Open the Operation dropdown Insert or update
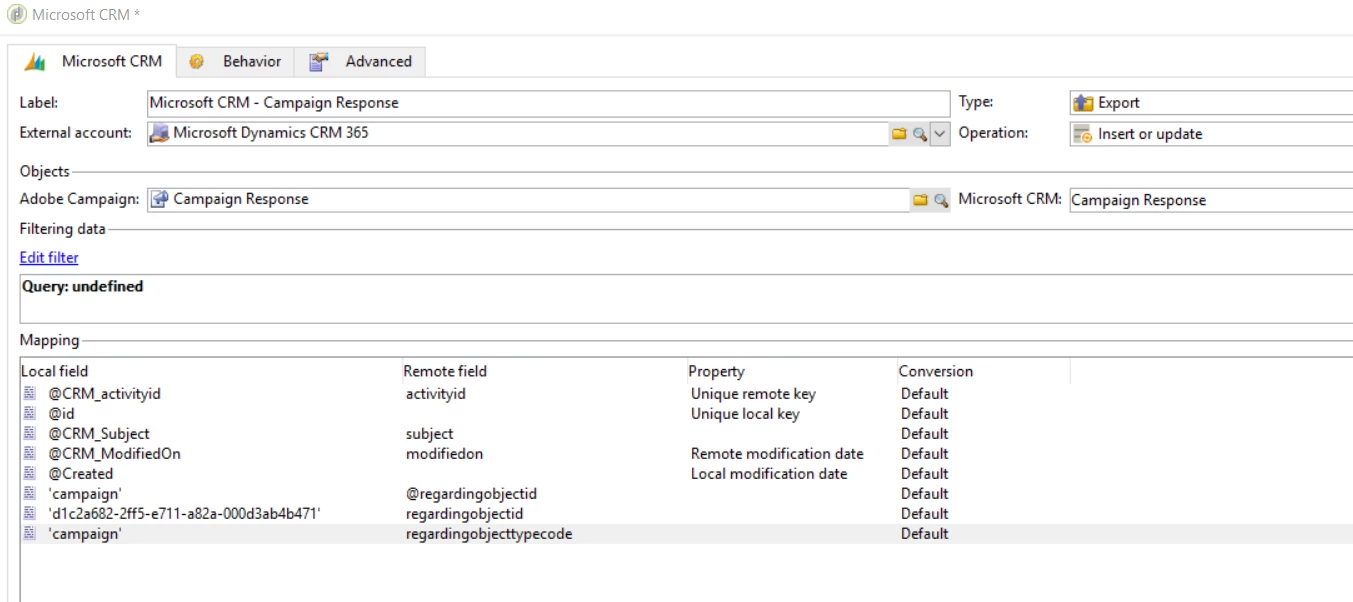The width and height of the screenshot is (1353, 602). [1211, 134]
